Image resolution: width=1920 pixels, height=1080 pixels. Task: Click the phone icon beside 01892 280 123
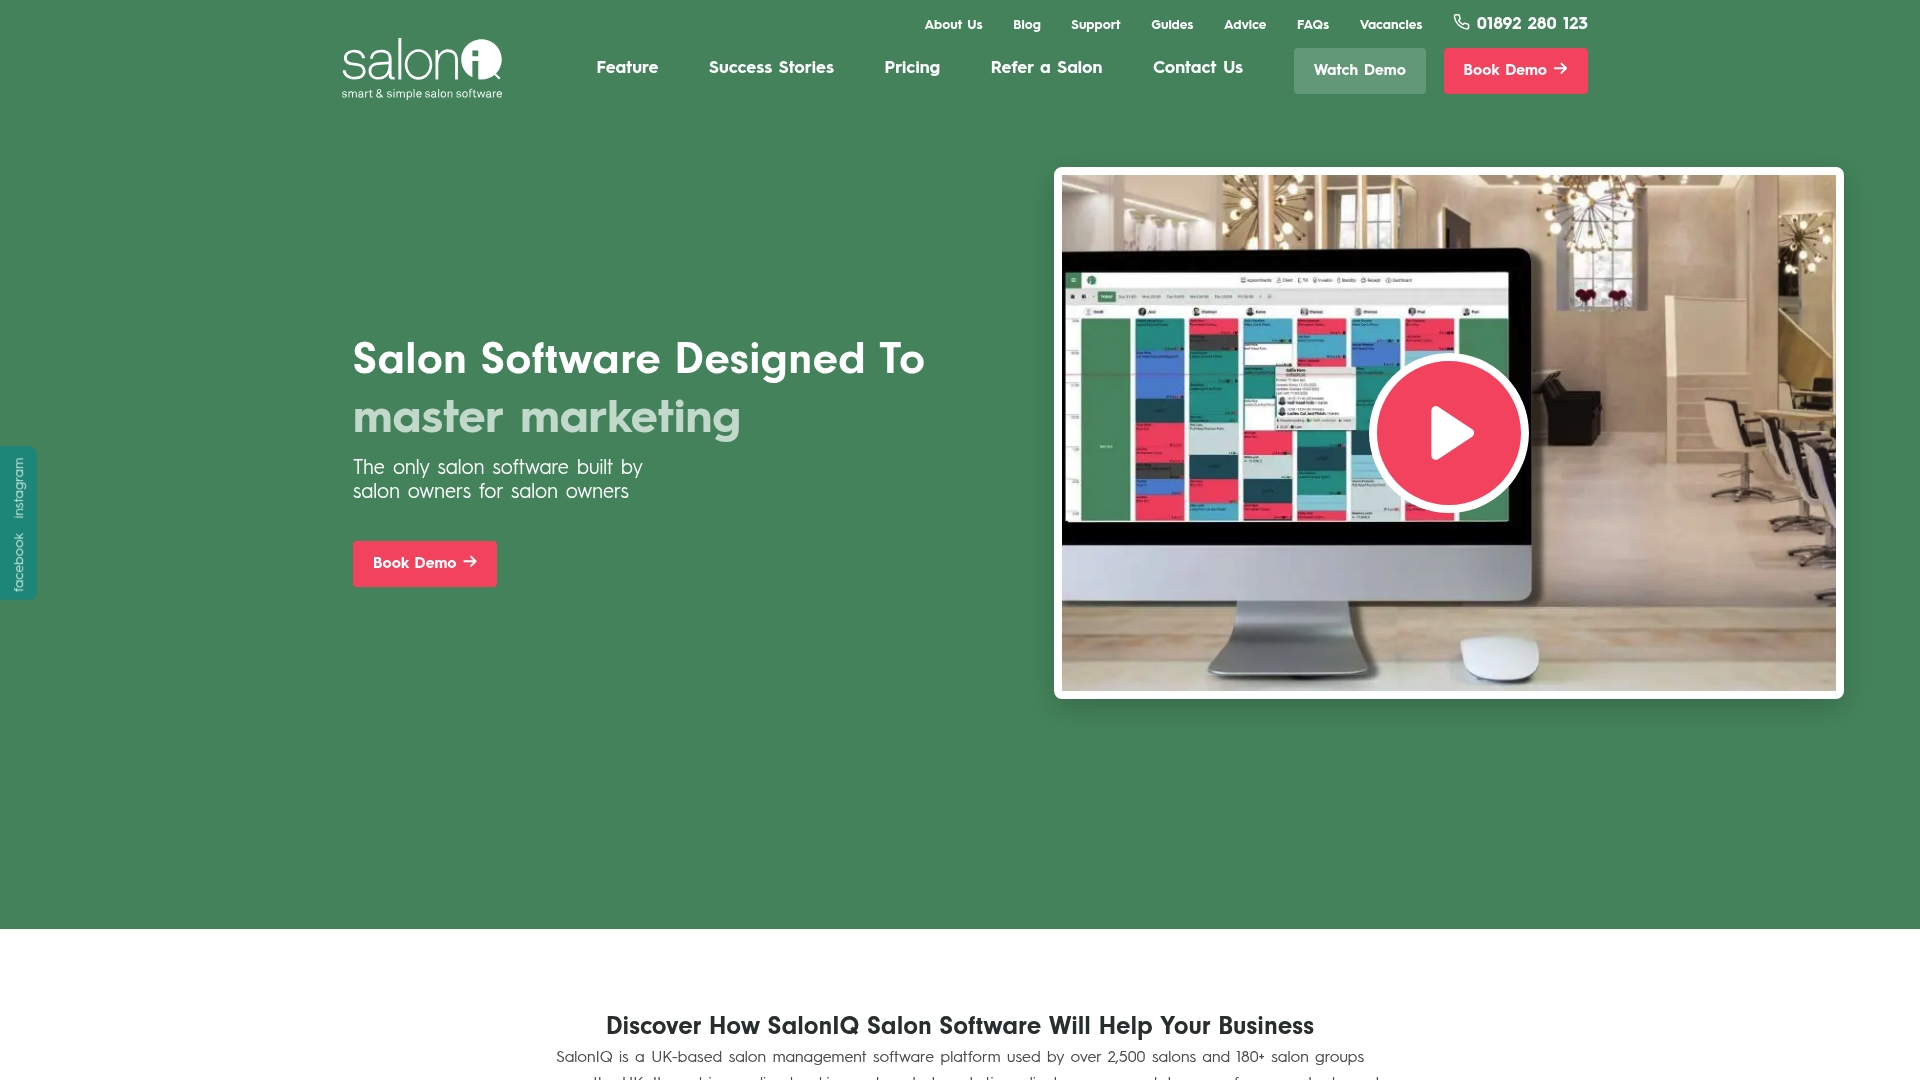click(1461, 22)
